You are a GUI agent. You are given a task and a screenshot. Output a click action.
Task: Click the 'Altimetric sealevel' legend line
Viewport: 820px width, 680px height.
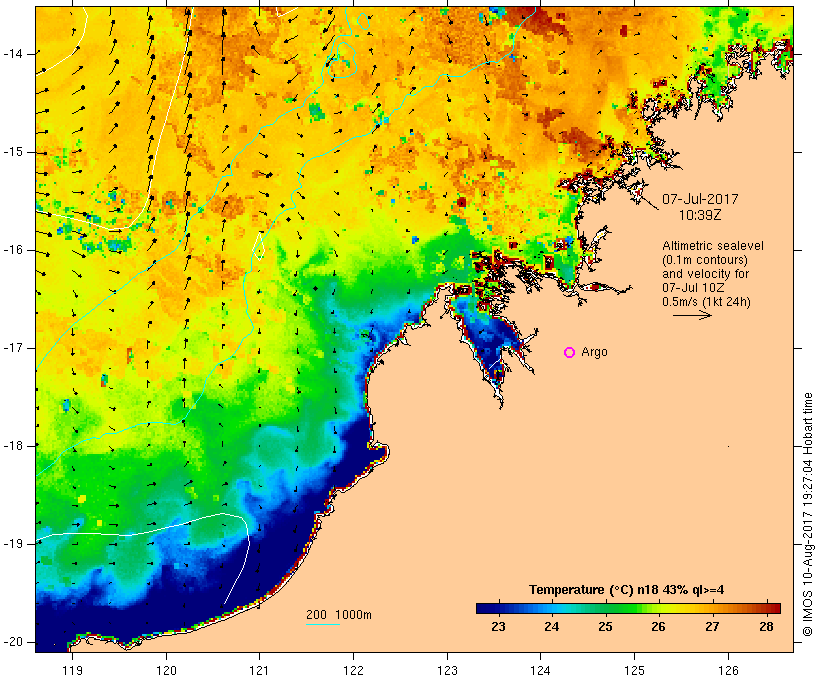pos(713,246)
